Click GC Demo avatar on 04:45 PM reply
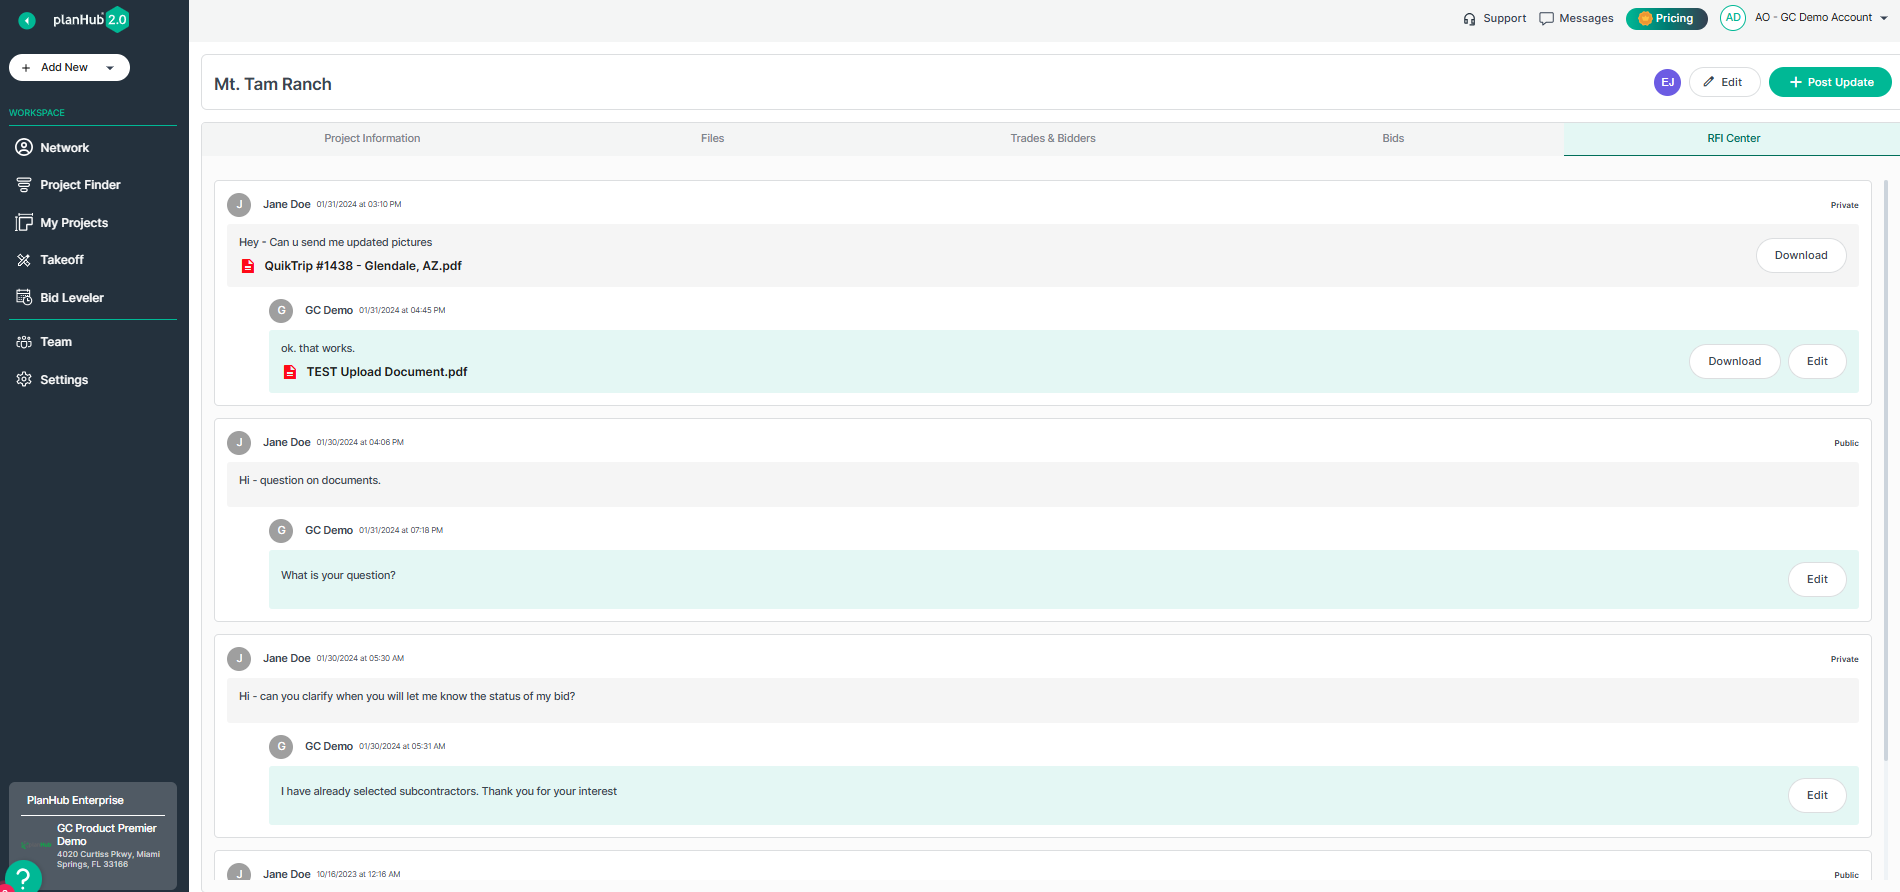 click(x=281, y=311)
